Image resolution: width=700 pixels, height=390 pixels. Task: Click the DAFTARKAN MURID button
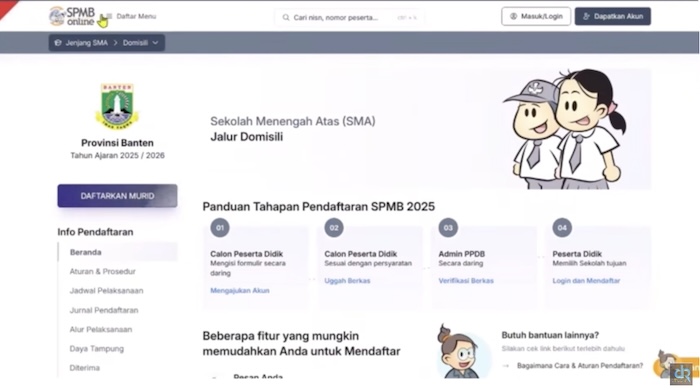(117, 196)
